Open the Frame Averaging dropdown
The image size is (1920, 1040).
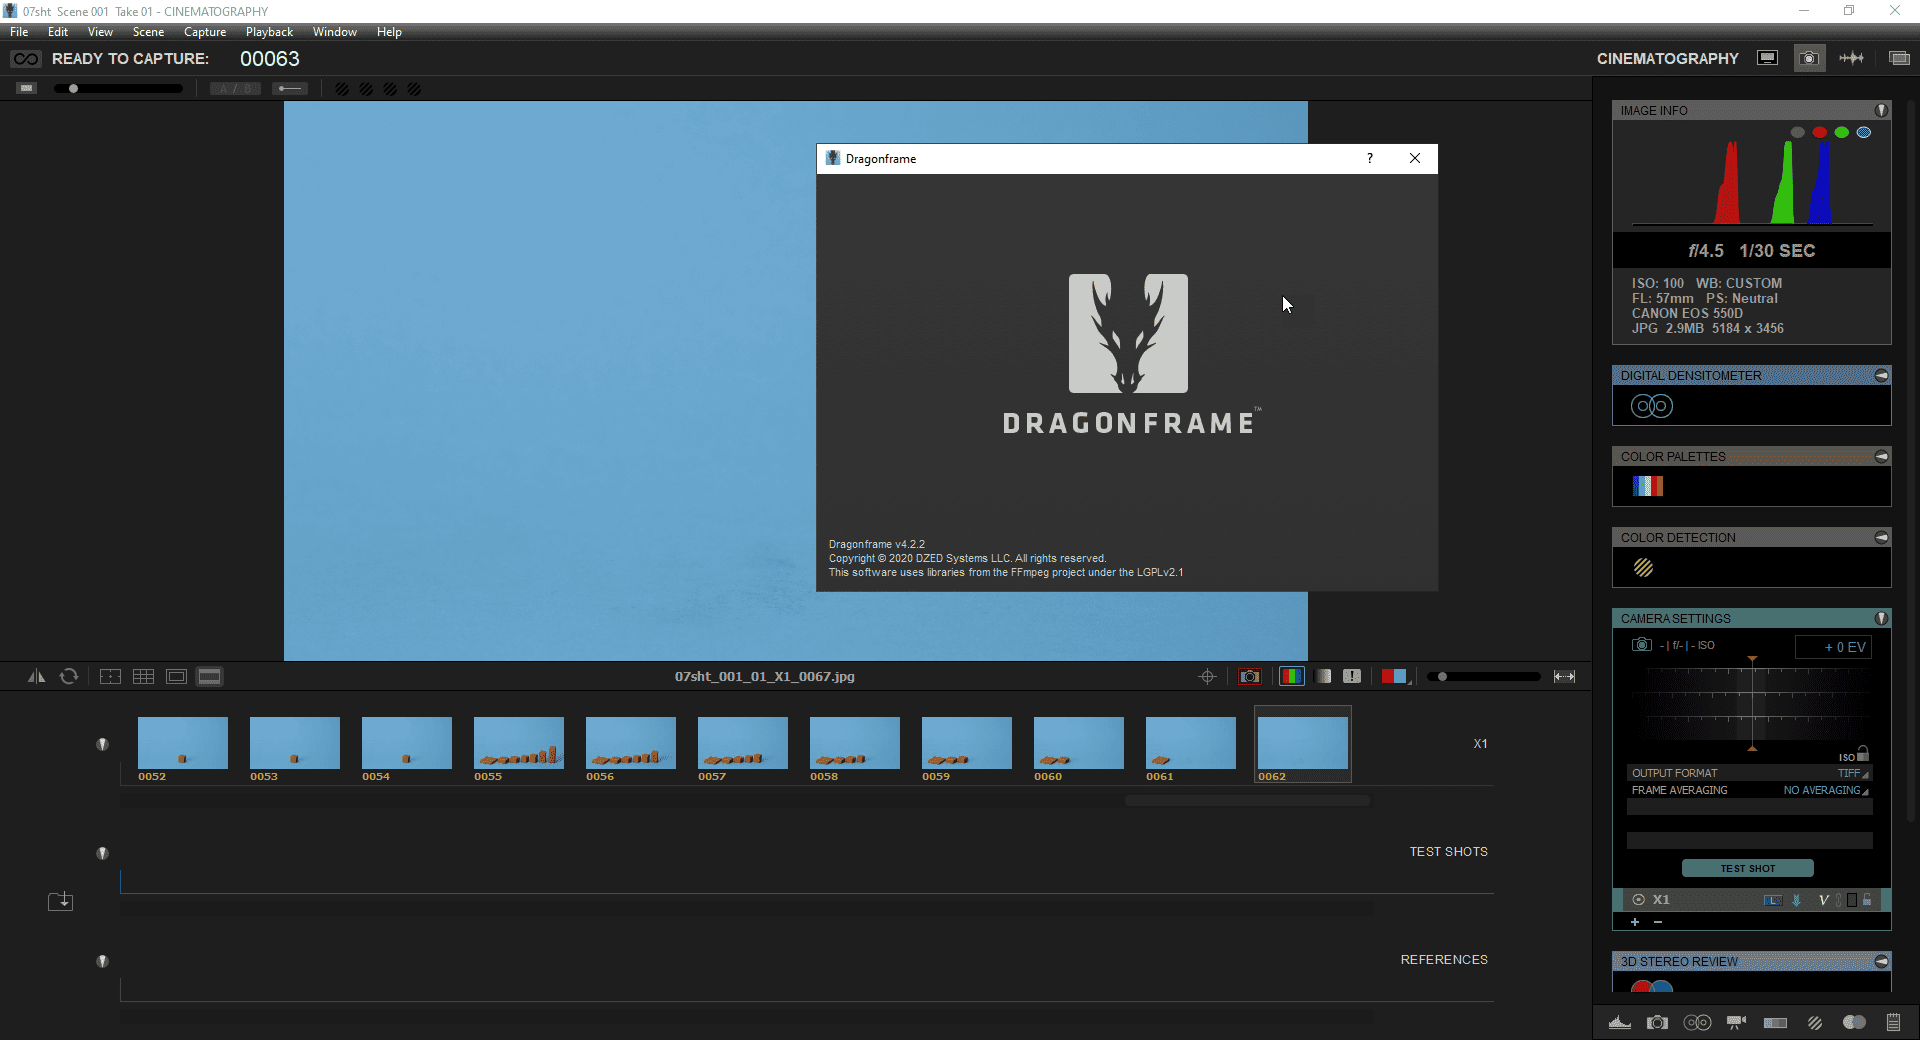coord(1826,790)
